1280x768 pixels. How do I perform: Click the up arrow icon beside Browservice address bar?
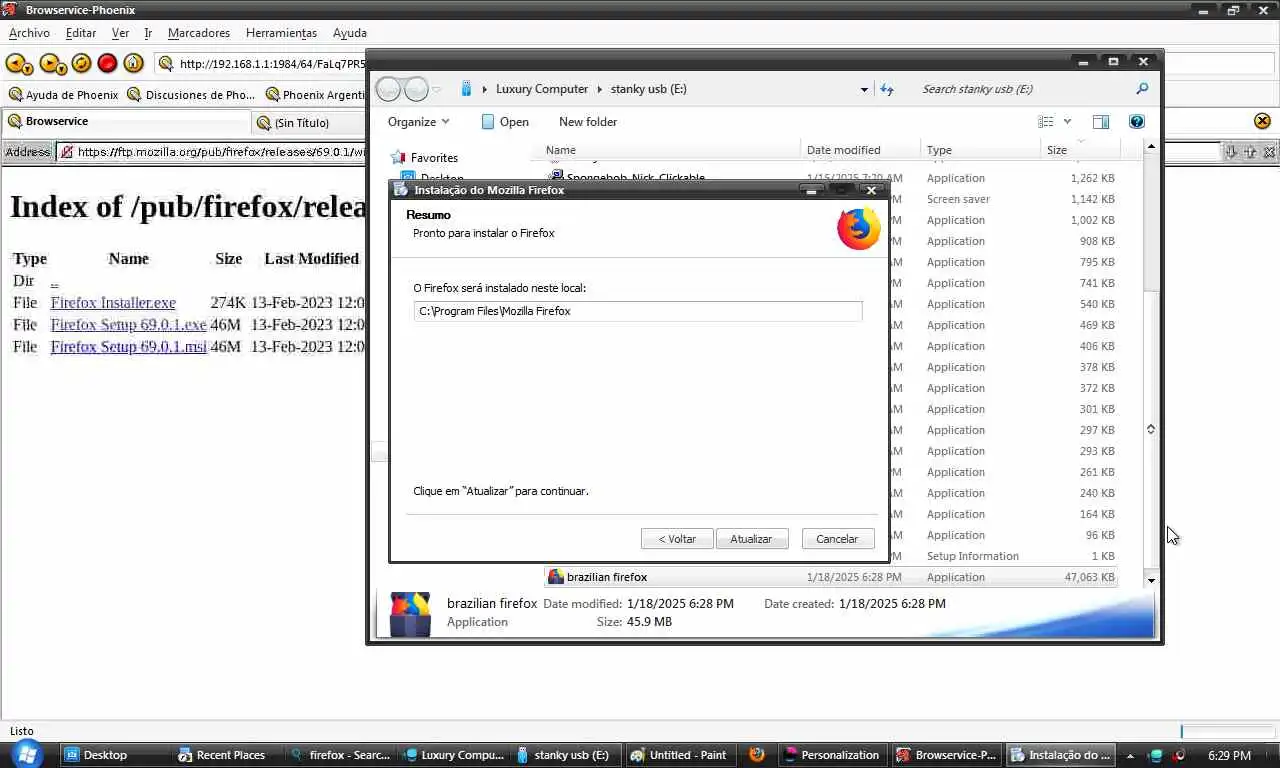tap(1250, 152)
